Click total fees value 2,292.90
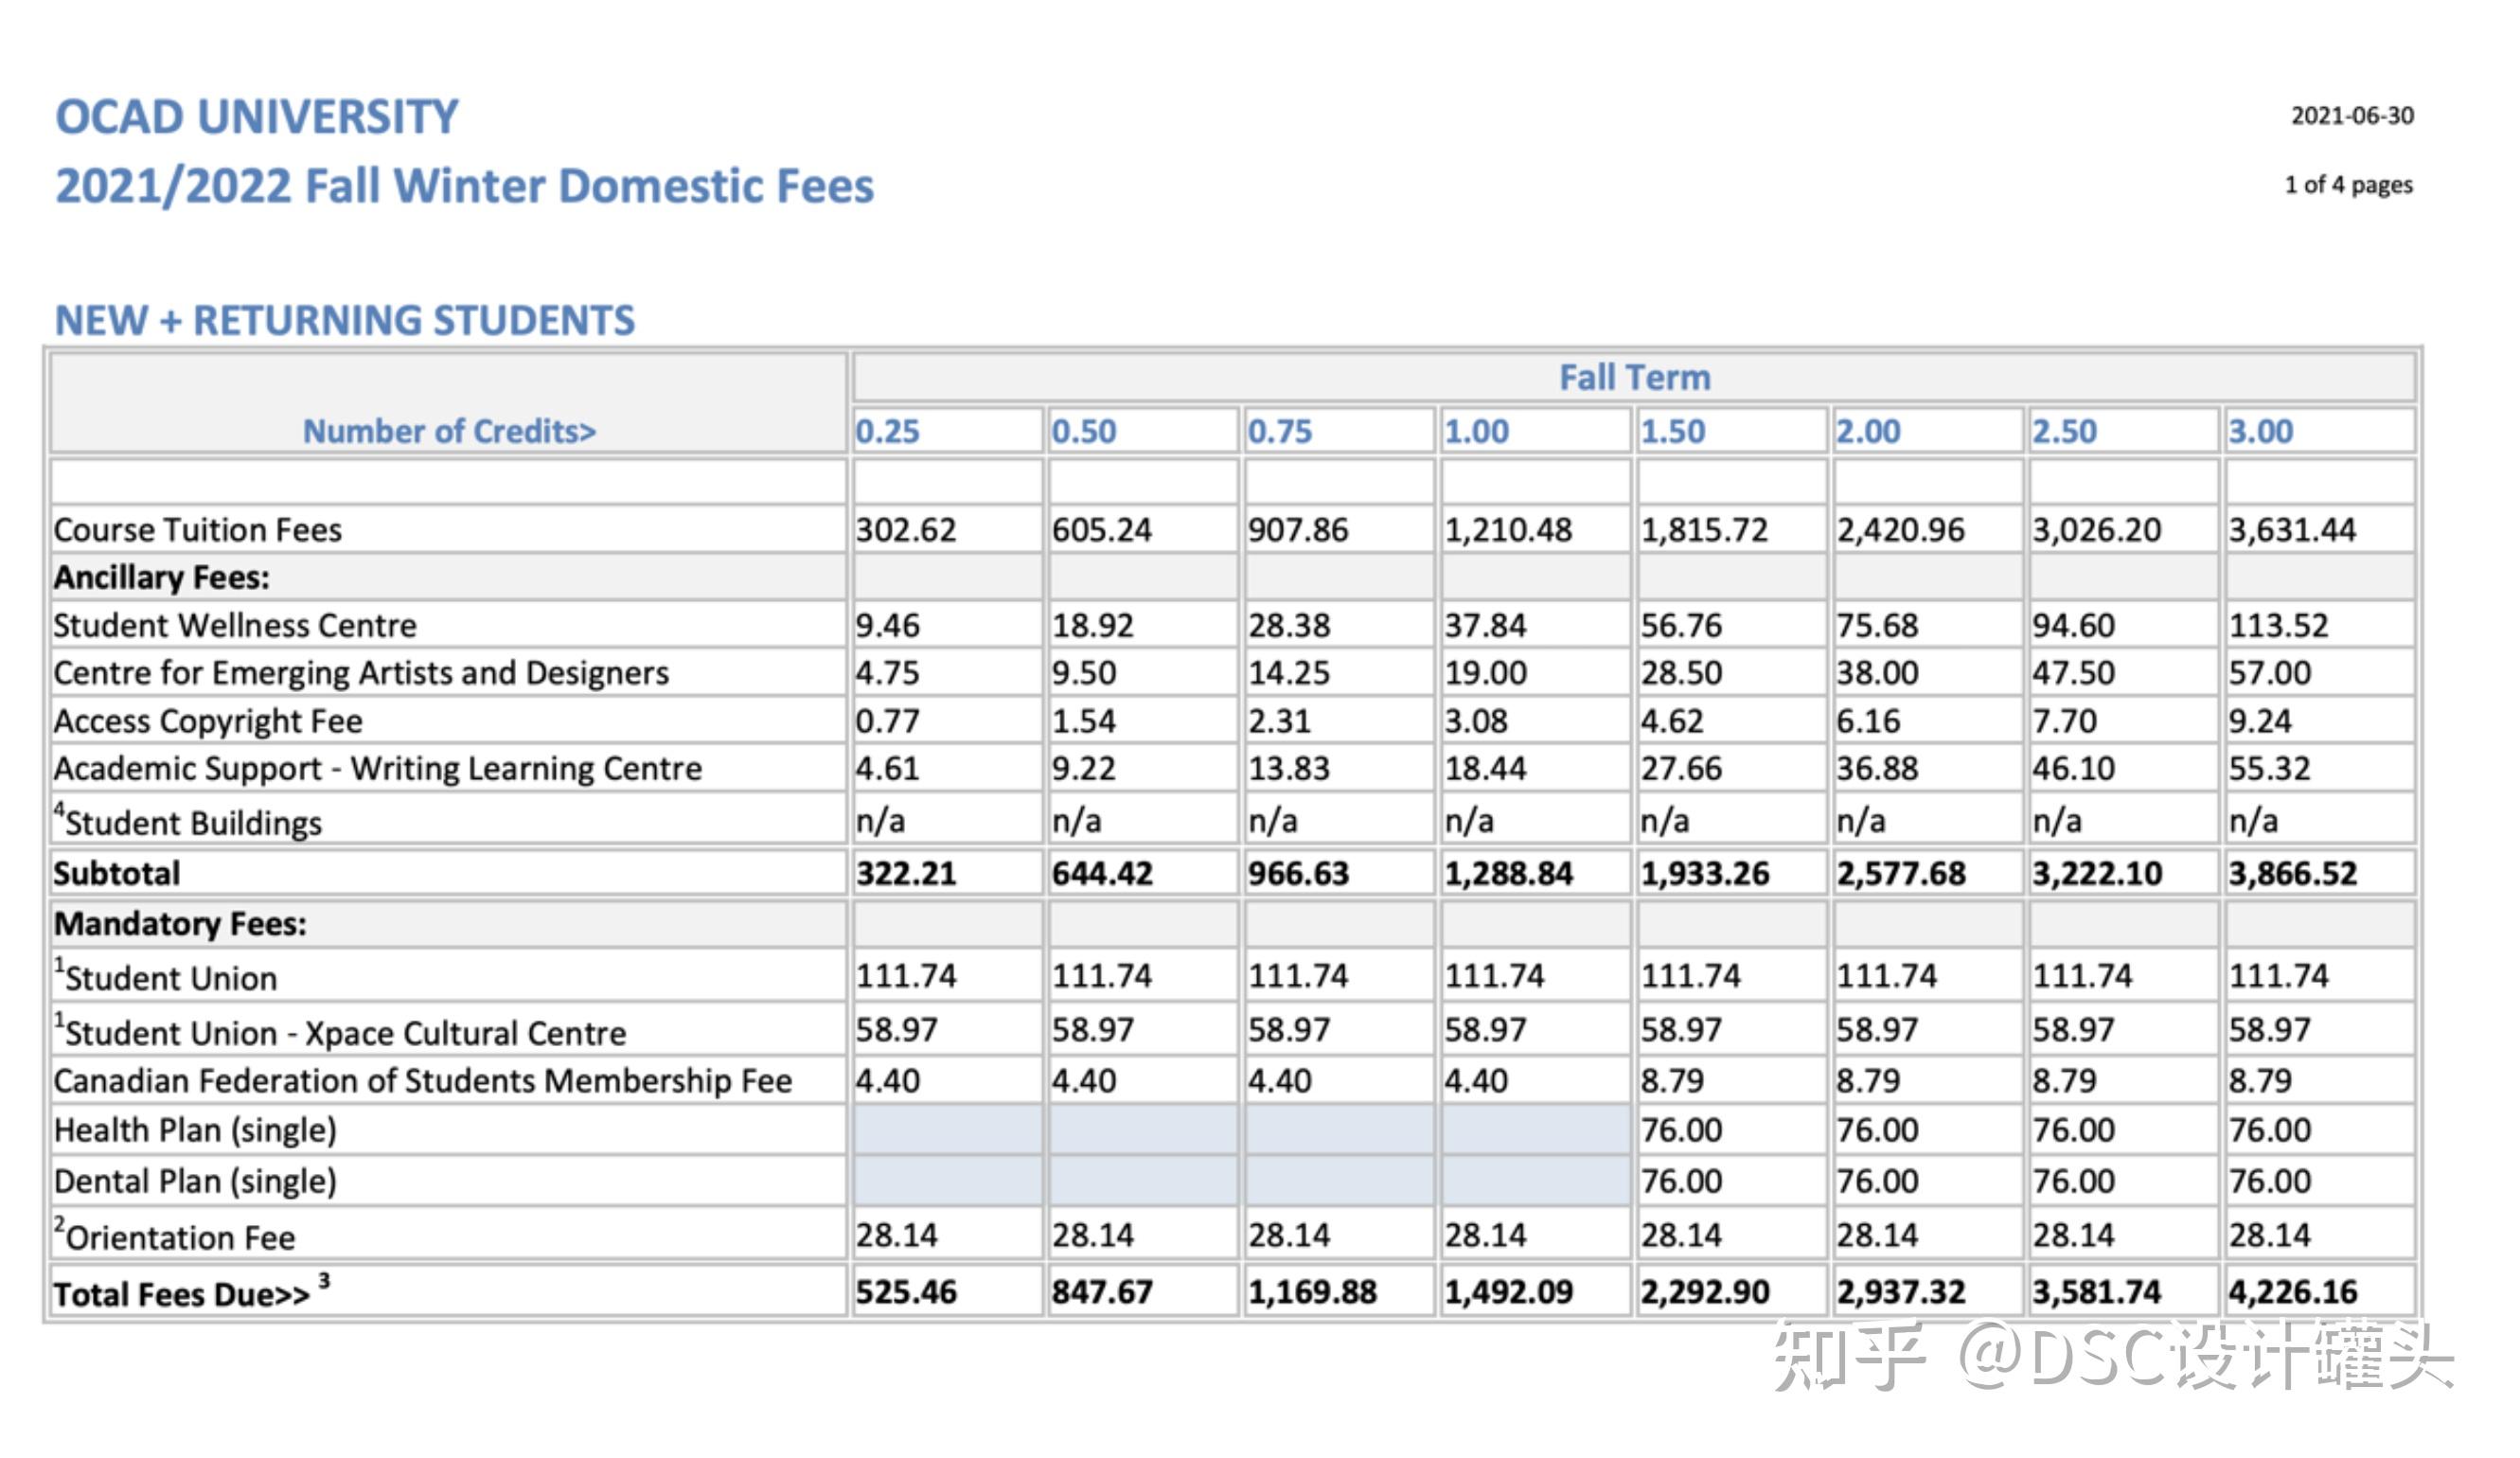This screenshot has width=2520, height=1458. click(1703, 1292)
